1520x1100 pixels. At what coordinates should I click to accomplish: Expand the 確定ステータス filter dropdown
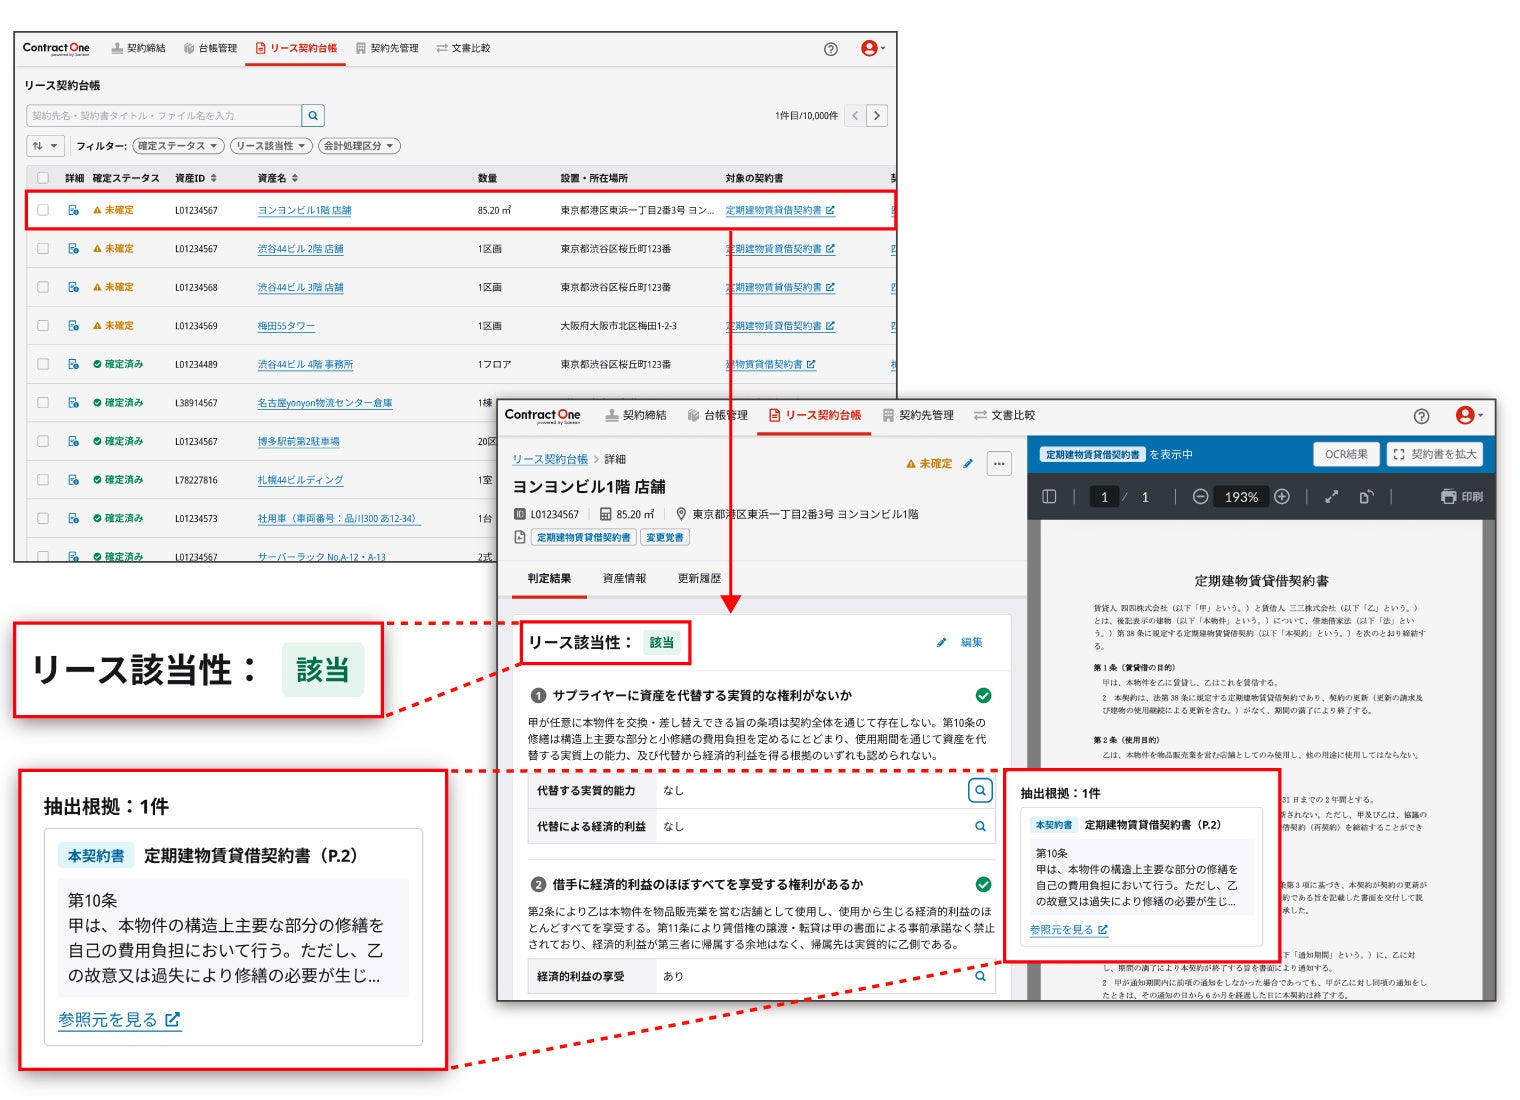click(x=177, y=146)
